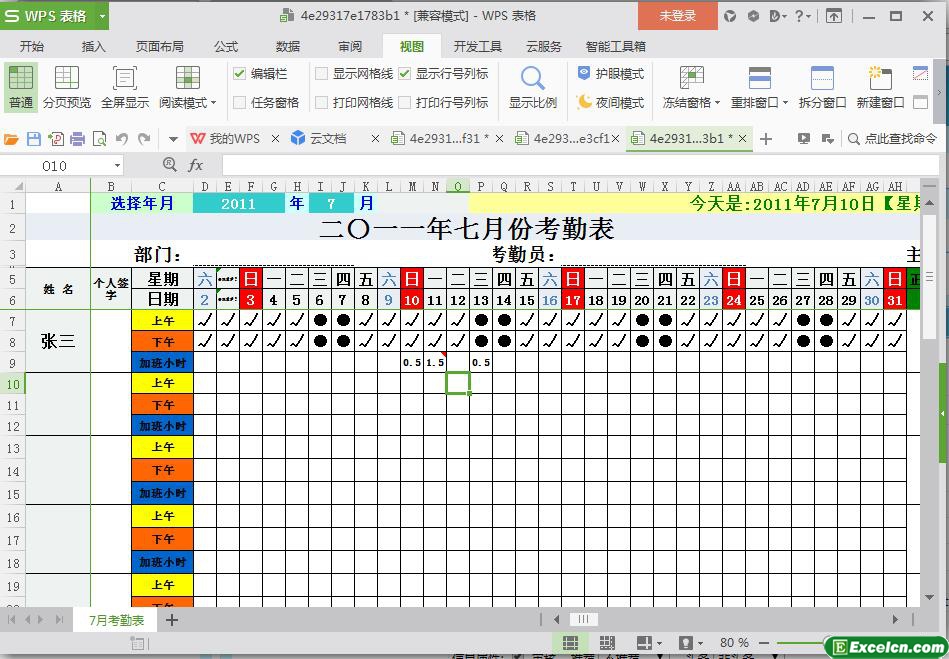Add a new sheet with plus button

tap(172, 620)
